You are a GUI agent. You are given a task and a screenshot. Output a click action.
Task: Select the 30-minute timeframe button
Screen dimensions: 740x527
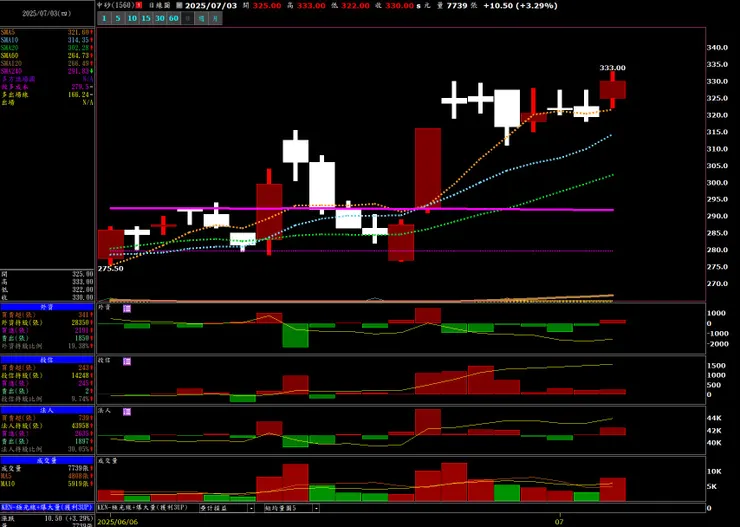tap(160, 18)
